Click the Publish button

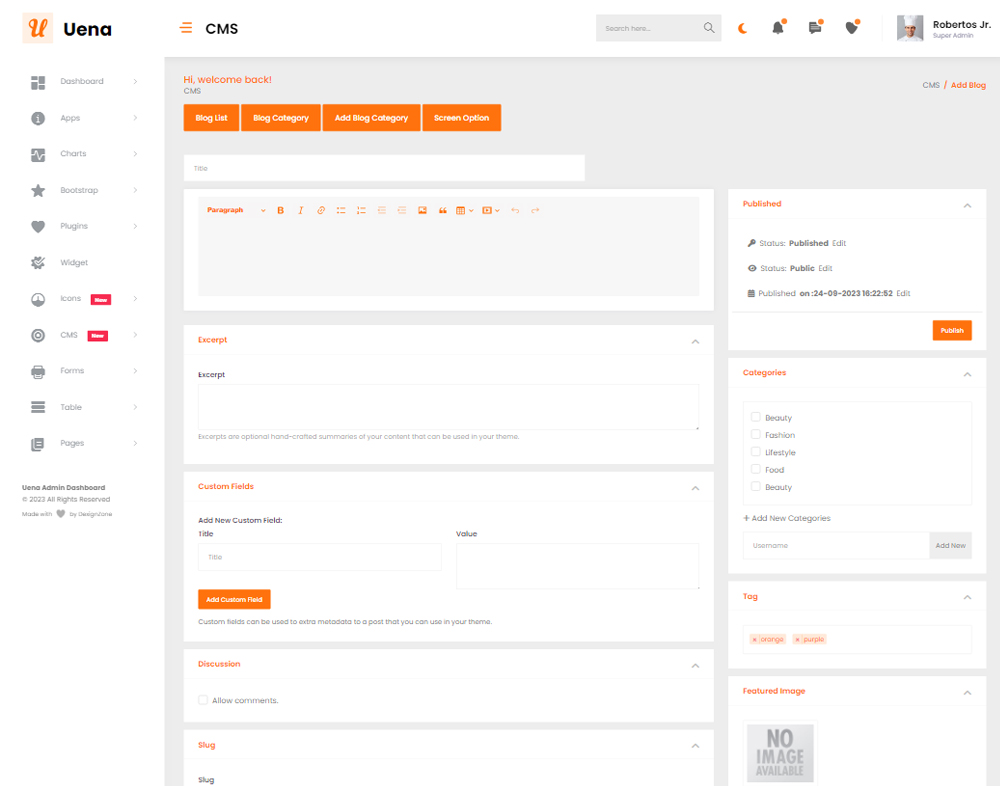[x=951, y=330]
